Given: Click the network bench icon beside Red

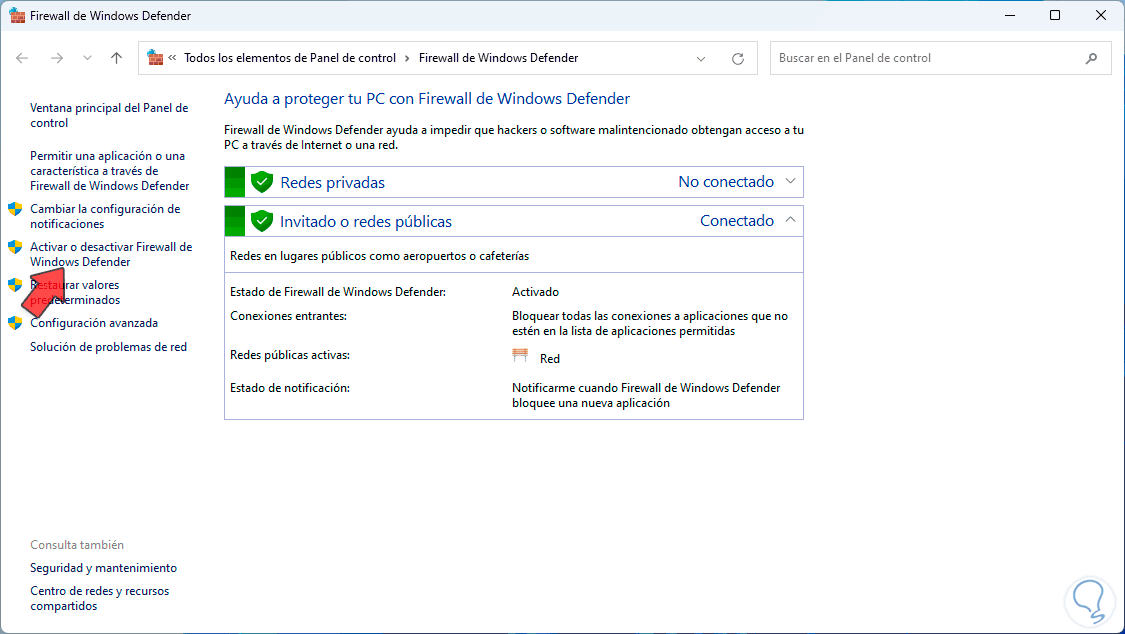Looking at the screenshot, I should pyautogui.click(x=520, y=356).
